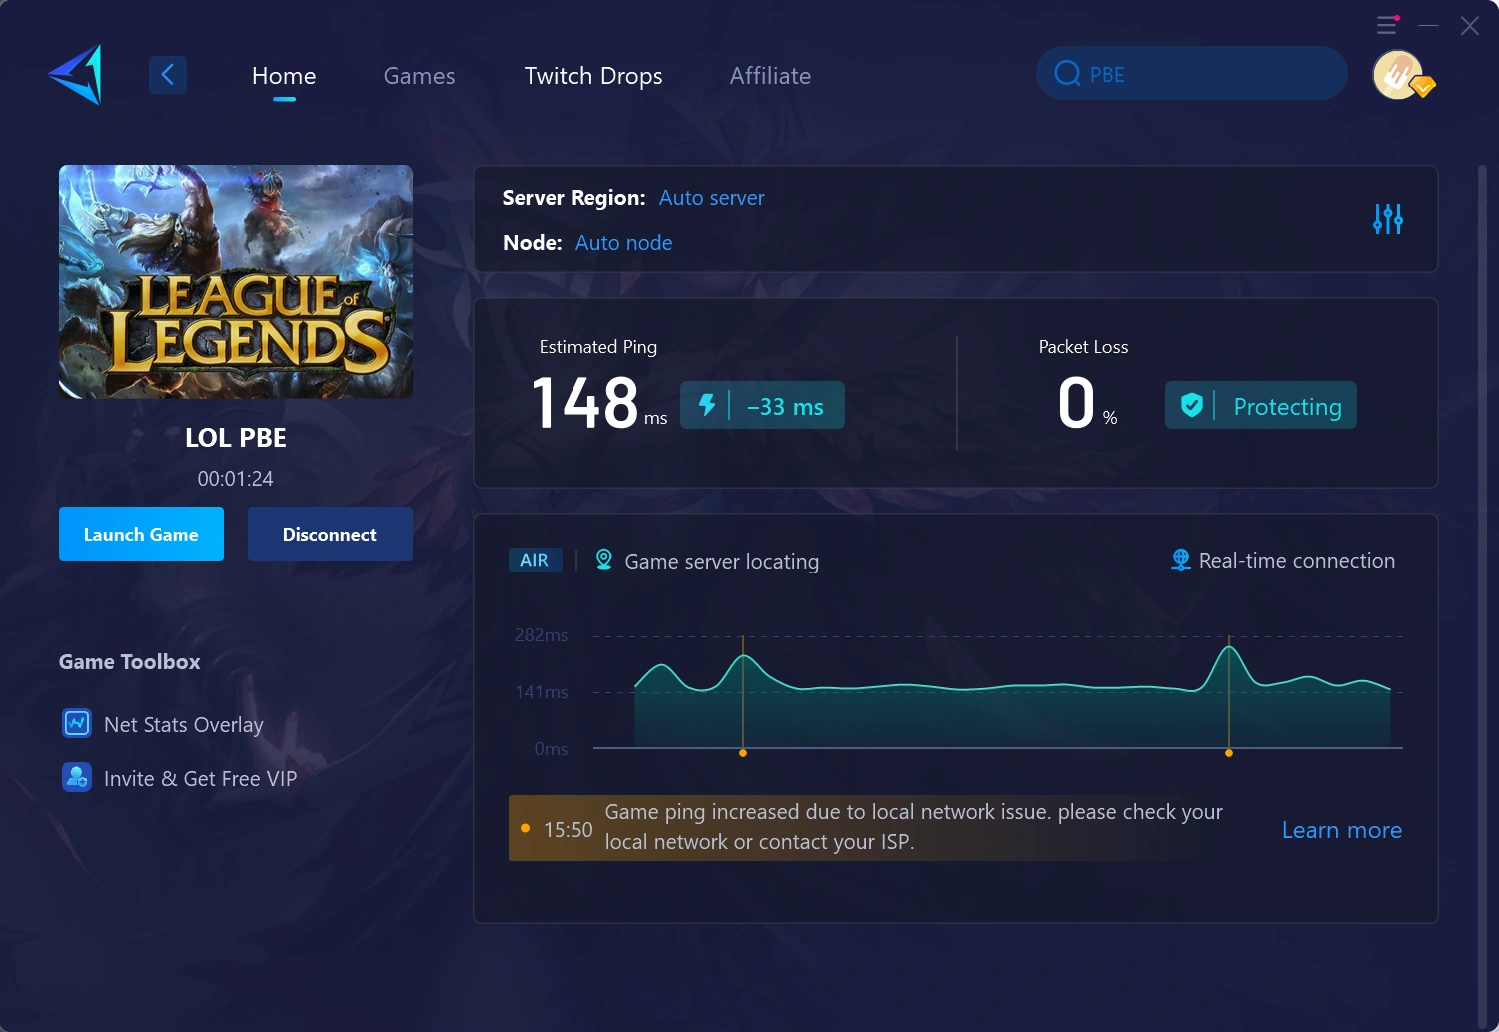Click the Real-time connection globe icon
Screen dimensions: 1499x1032
pos(1180,560)
